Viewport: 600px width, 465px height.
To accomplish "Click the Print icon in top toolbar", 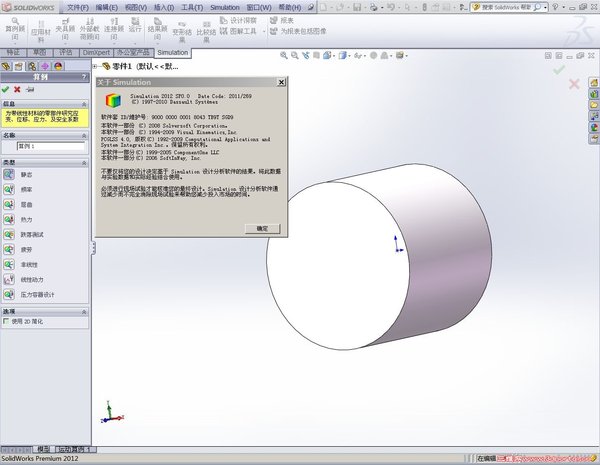I will 373,7.
